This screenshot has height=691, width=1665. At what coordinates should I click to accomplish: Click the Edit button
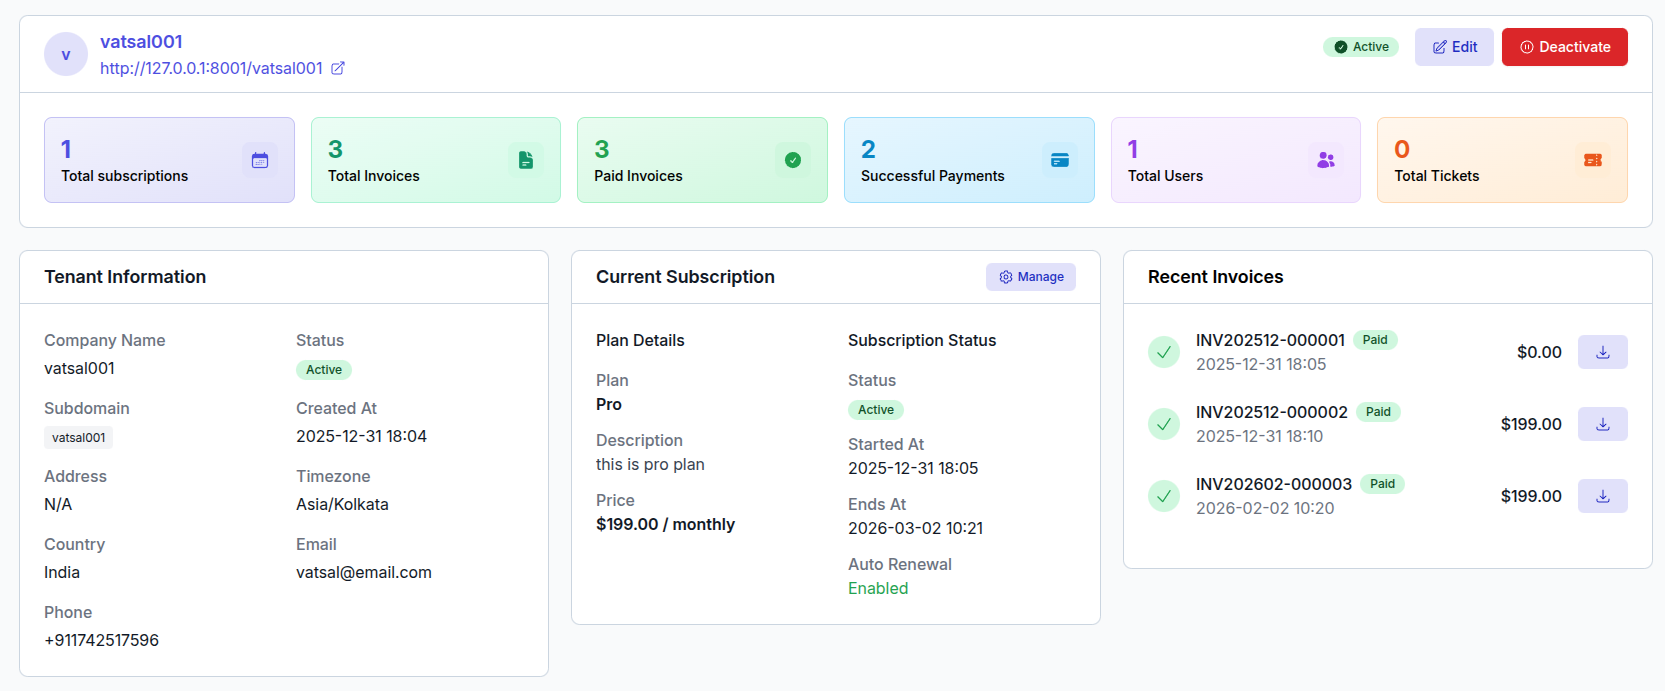click(1454, 47)
